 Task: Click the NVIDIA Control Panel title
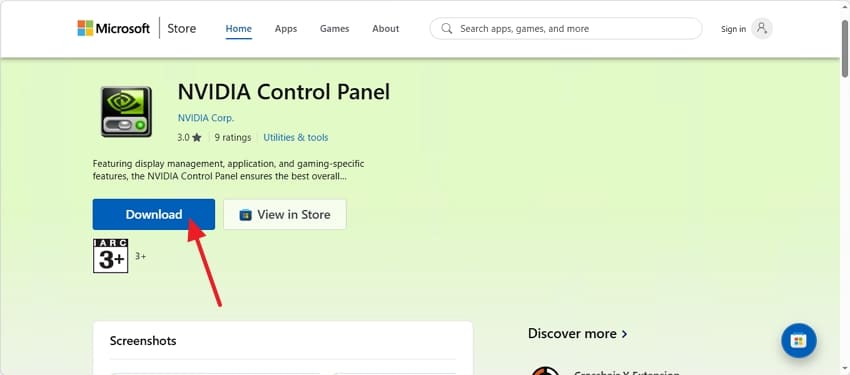(284, 92)
